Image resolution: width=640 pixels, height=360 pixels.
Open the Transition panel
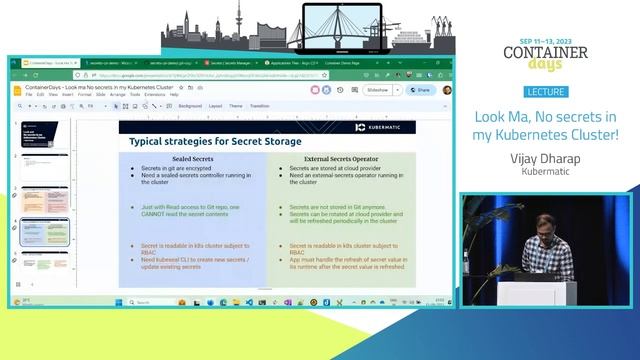click(x=260, y=106)
